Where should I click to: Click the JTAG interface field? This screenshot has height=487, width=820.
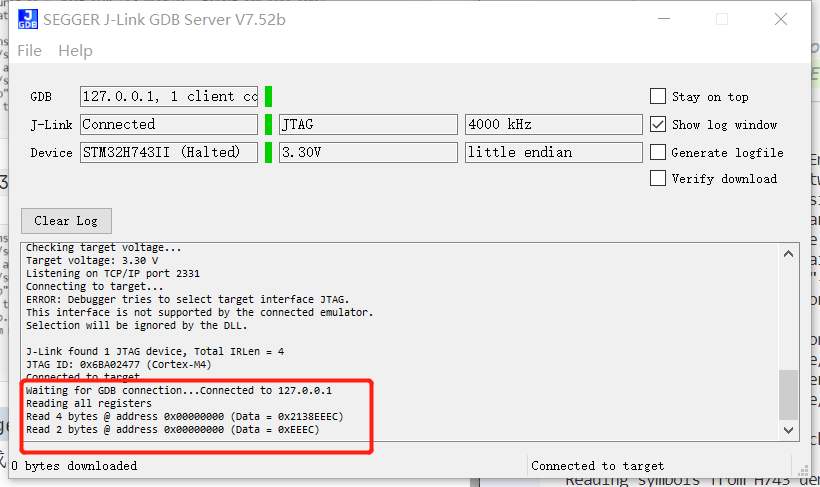(368, 124)
